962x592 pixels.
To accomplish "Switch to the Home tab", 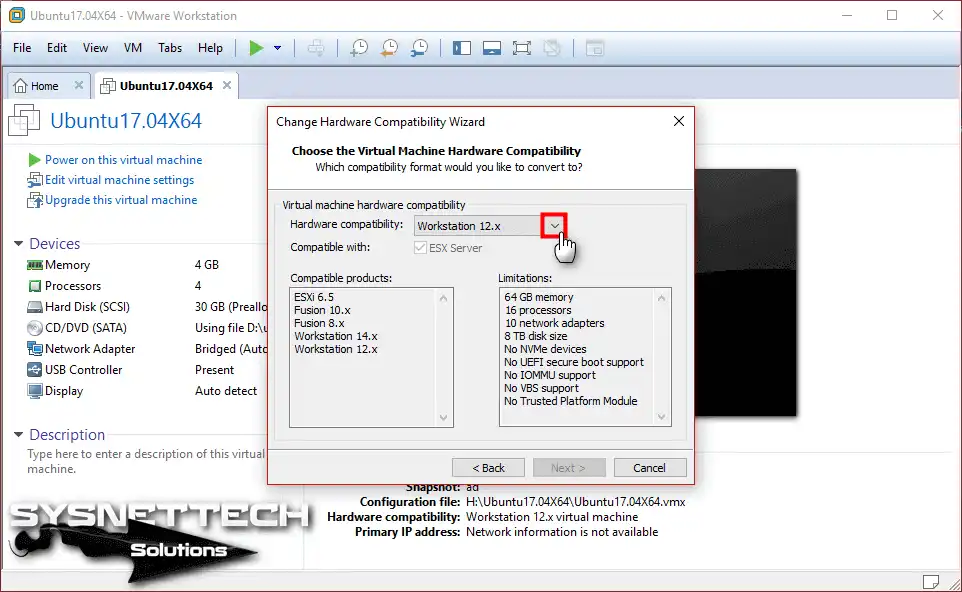I will click(x=44, y=86).
